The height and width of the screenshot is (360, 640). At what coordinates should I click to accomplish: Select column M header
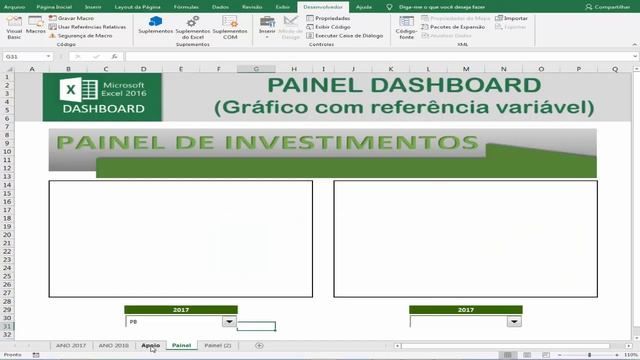(466, 69)
